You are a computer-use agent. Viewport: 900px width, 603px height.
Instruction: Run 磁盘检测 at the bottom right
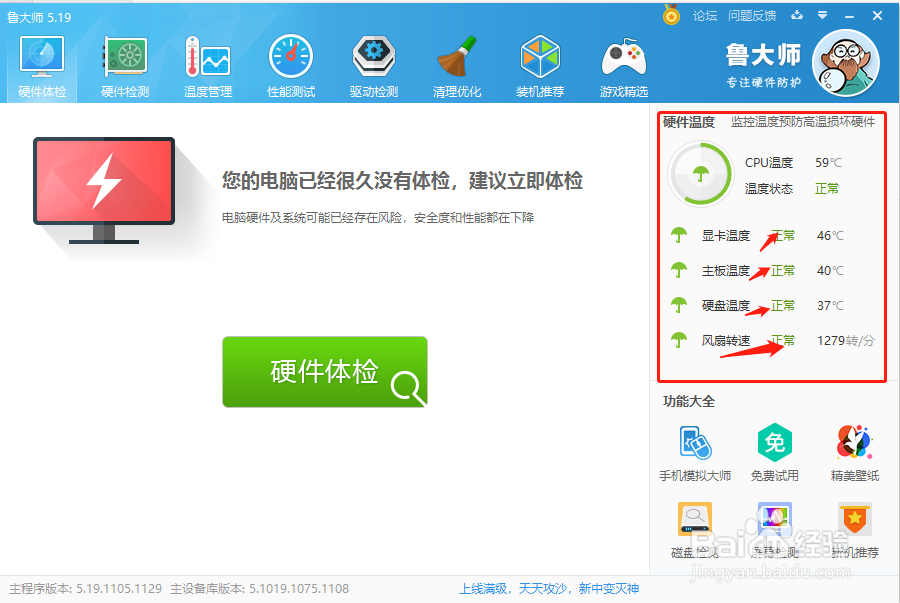(693, 520)
